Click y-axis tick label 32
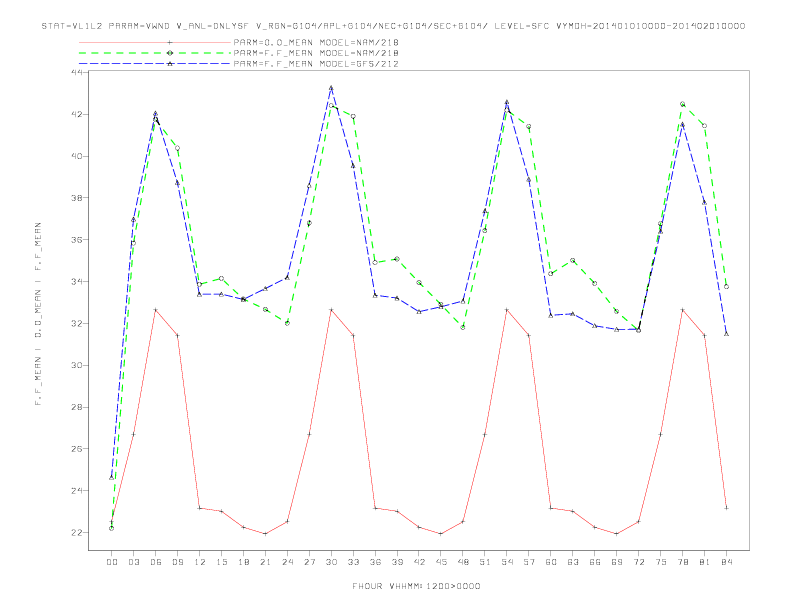 77,323
